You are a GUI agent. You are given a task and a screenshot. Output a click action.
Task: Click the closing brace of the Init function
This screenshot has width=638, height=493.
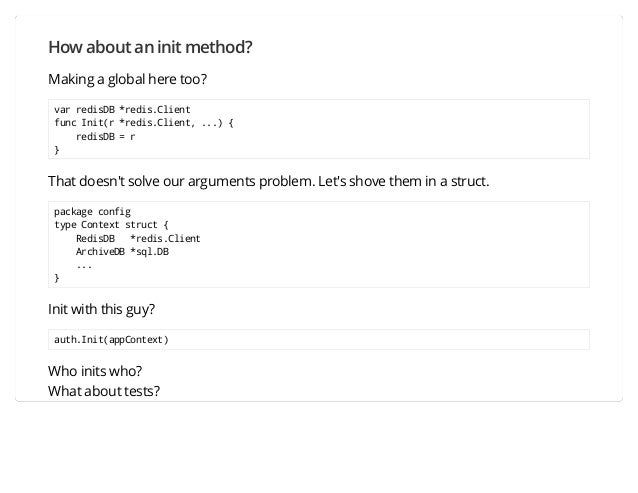pyautogui.click(x=57, y=150)
